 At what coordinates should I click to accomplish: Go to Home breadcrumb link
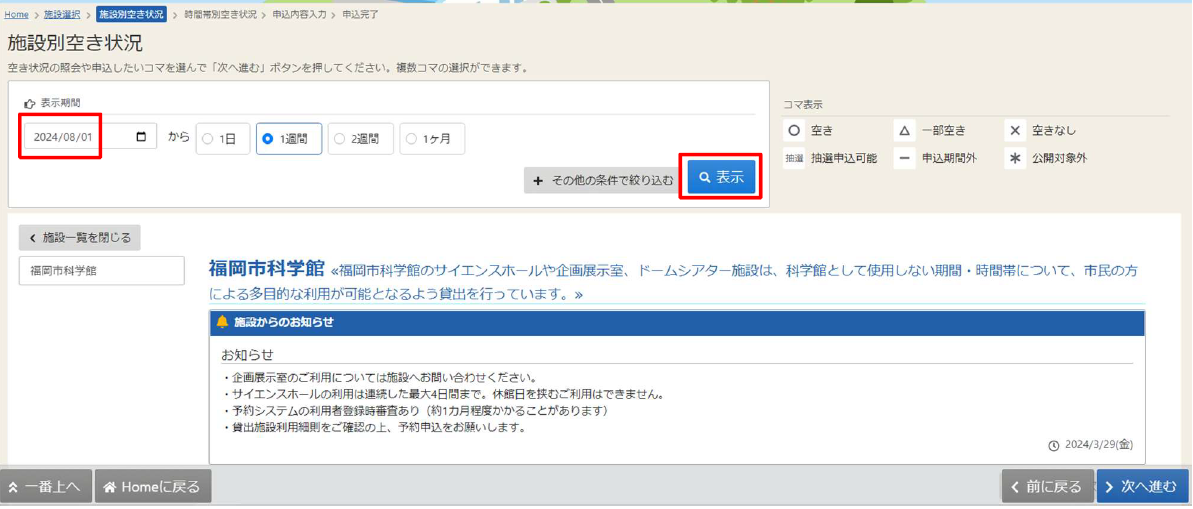[17, 14]
